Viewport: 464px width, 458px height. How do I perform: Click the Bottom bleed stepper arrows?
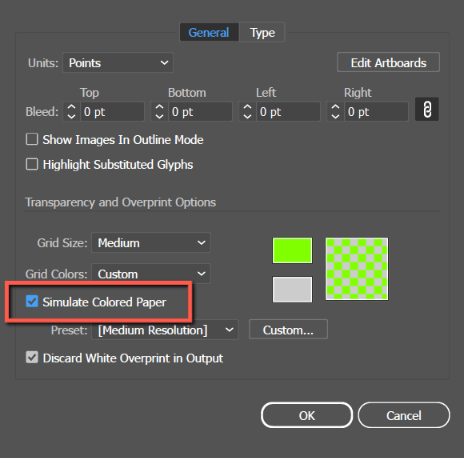tap(159, 112)
